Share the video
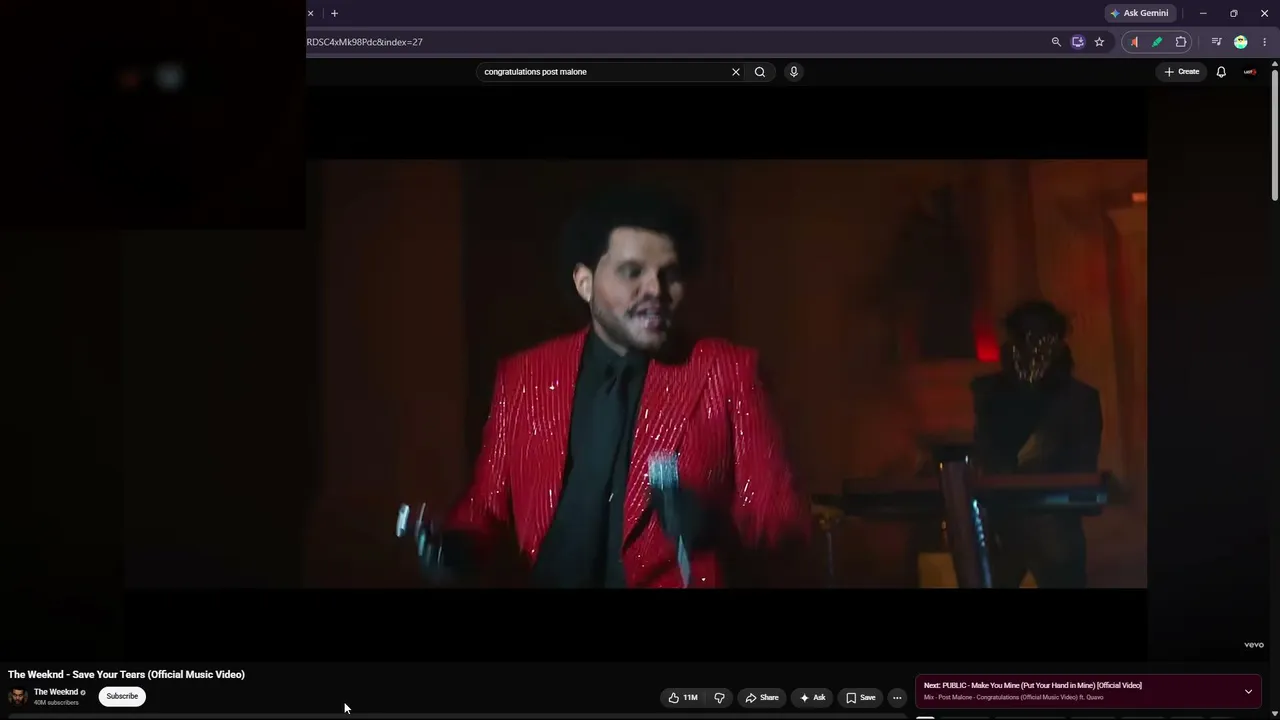This screenshot has width=1280, height=720. pyautogui.click(x=762, y=698)
